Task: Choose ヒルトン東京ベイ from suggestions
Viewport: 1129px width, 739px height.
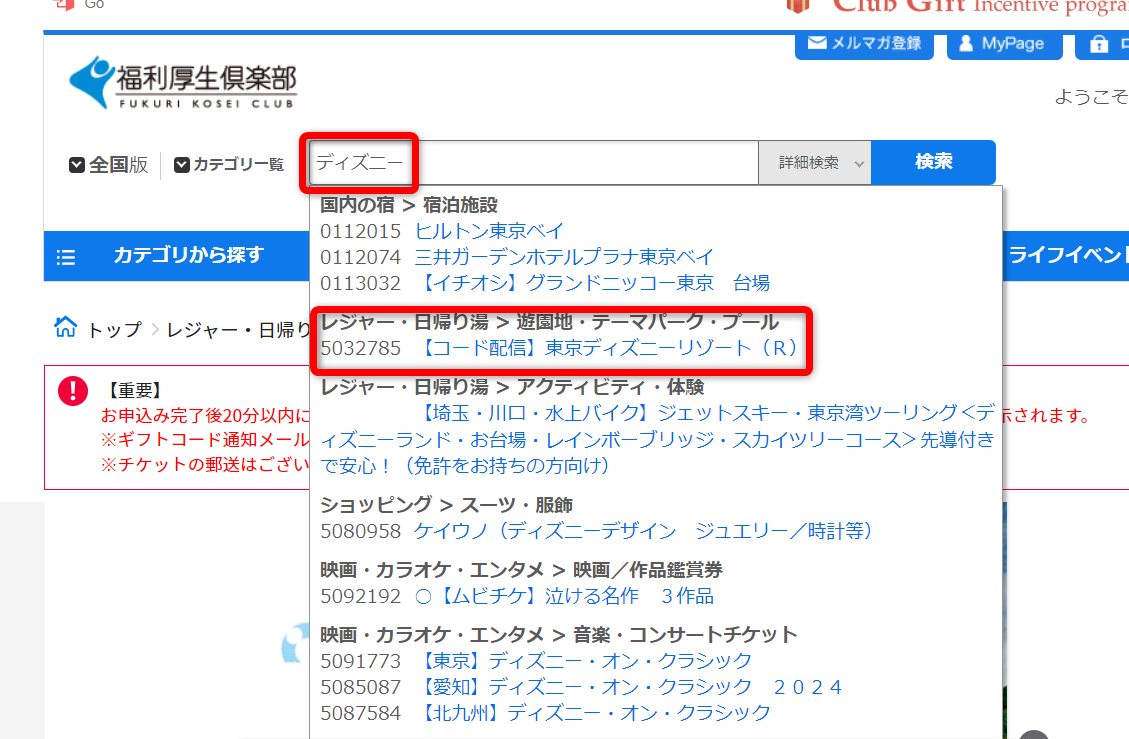Action: point(489,231)
